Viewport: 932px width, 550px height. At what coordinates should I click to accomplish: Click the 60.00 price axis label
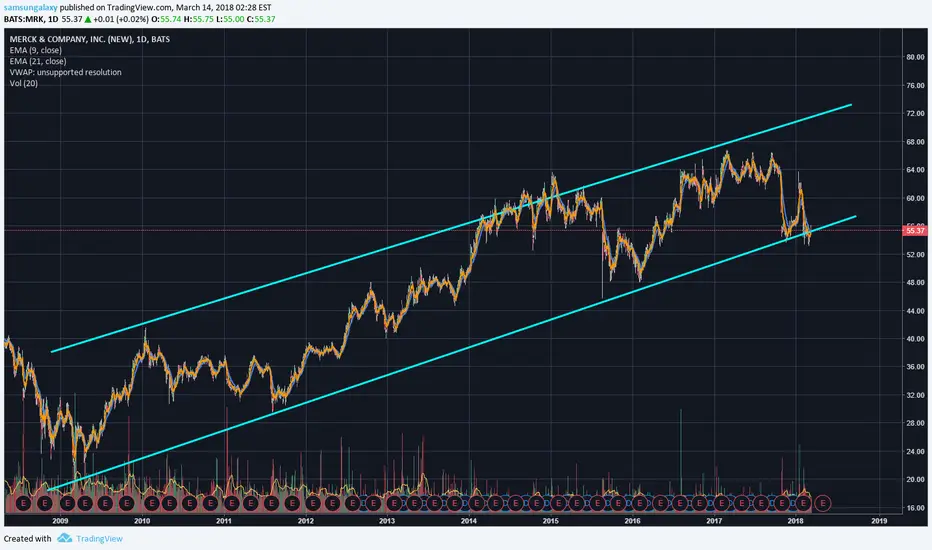pos(915,198)
